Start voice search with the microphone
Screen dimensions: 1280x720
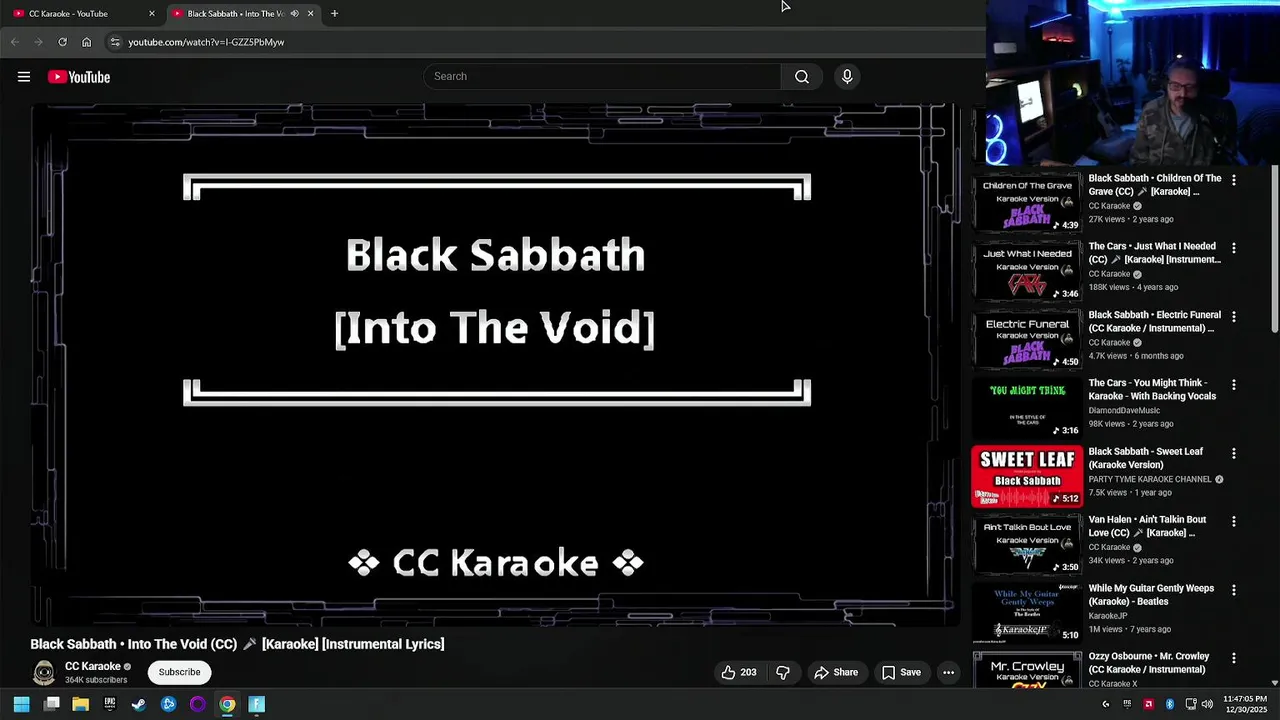pyautogui.click(x=847, y=77)
